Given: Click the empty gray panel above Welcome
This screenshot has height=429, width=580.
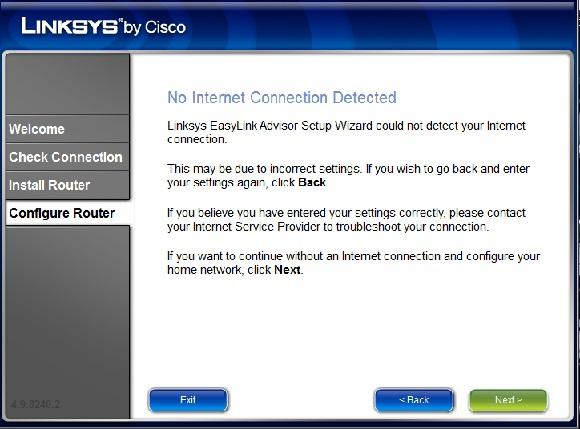Looking at the screenshot, I should [67, 84].
